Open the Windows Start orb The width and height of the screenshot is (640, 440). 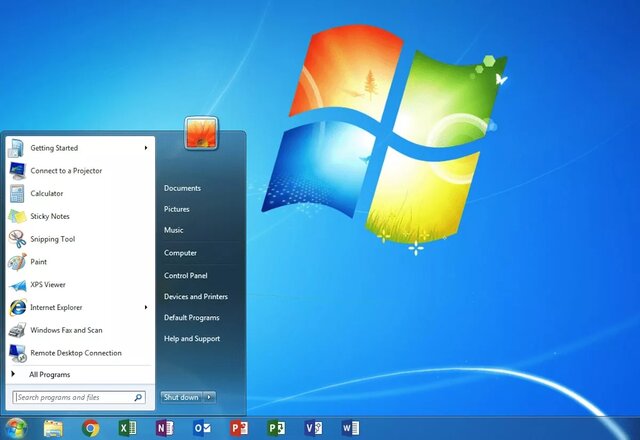click(x=16, y=429)
